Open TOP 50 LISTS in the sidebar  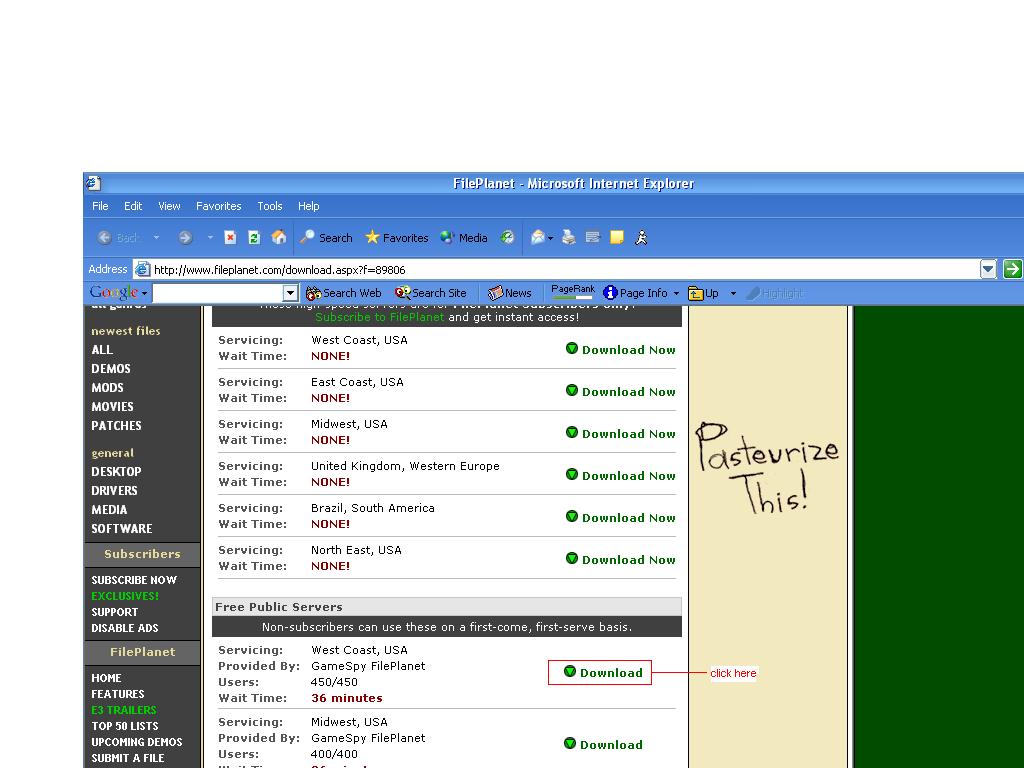pos(125,726)
